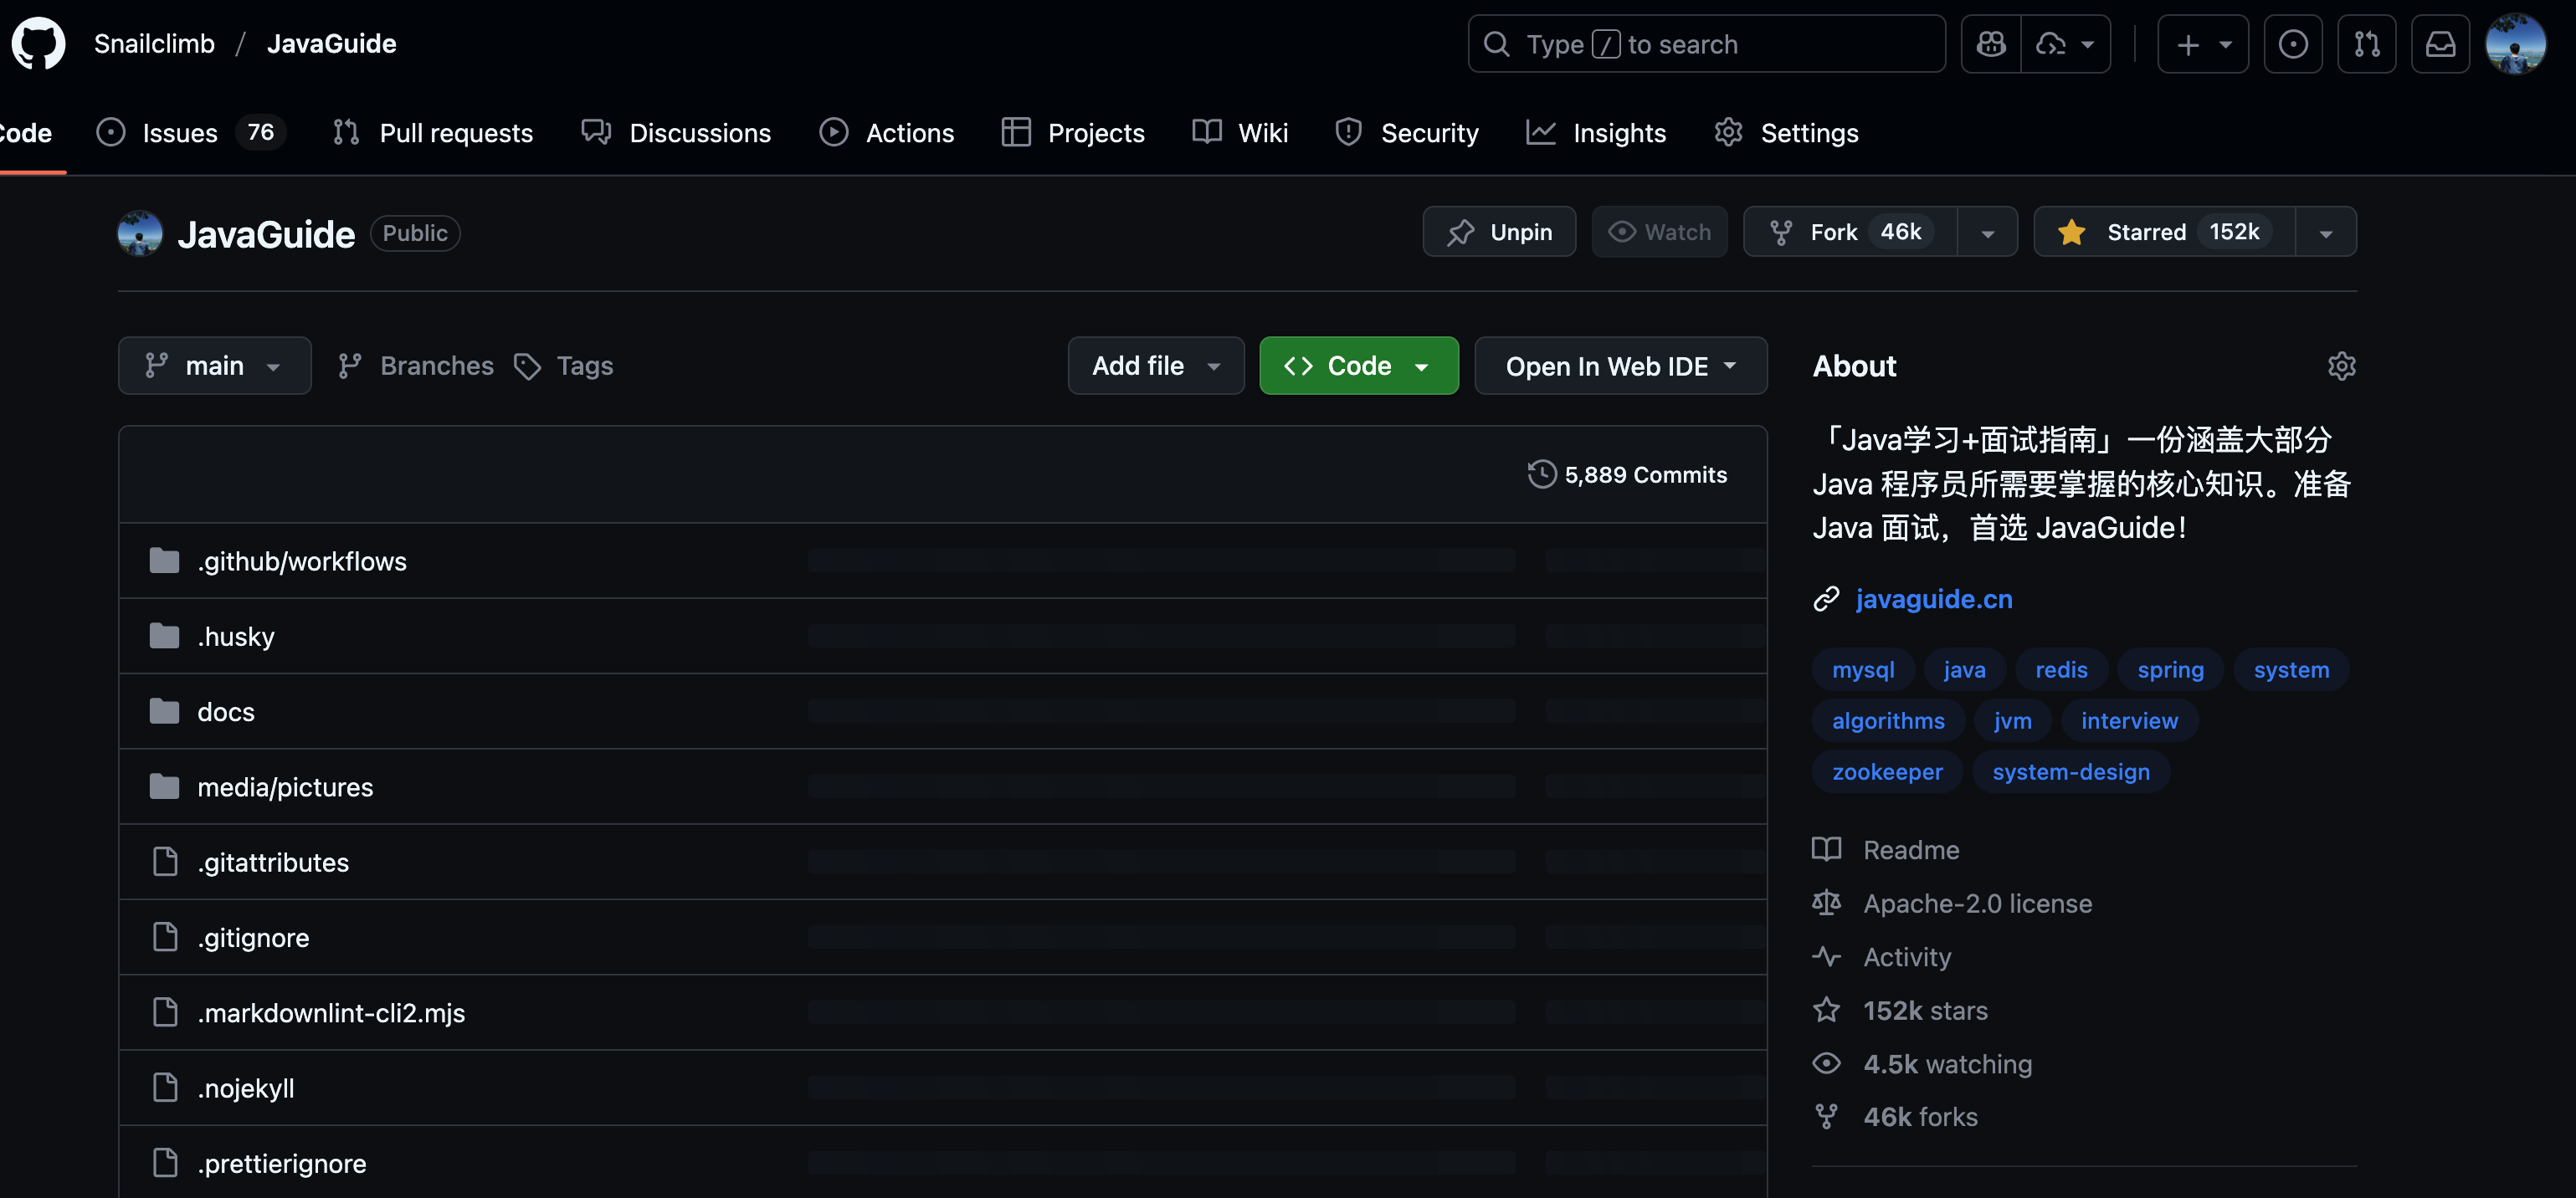
Task: Expand the main branch selector
Action: [x=215, y=366]
